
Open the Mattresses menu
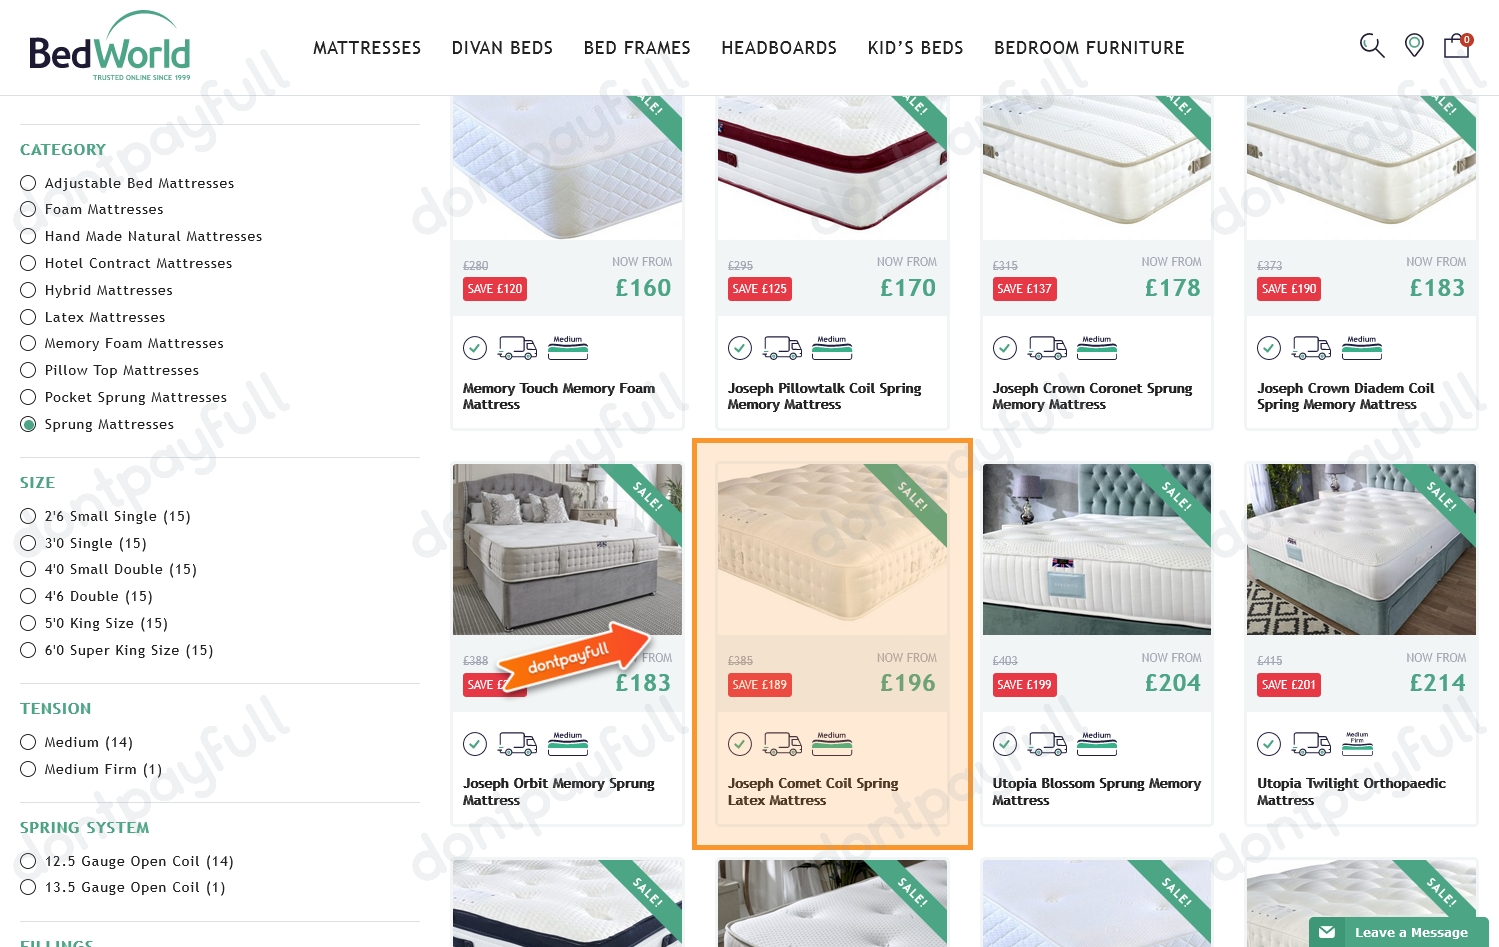tap(367, 48)
